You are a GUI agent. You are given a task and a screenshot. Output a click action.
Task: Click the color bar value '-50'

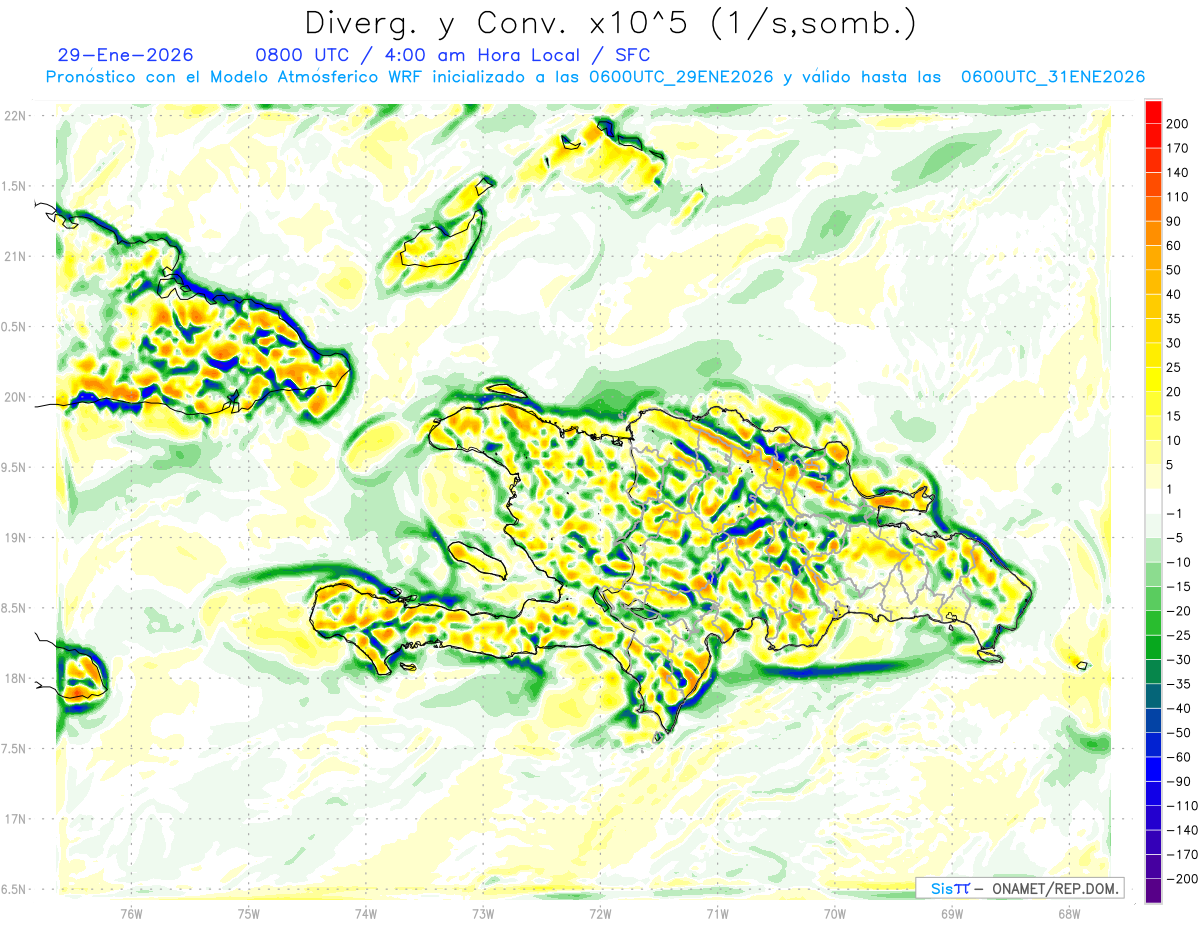coord(1180,732)
